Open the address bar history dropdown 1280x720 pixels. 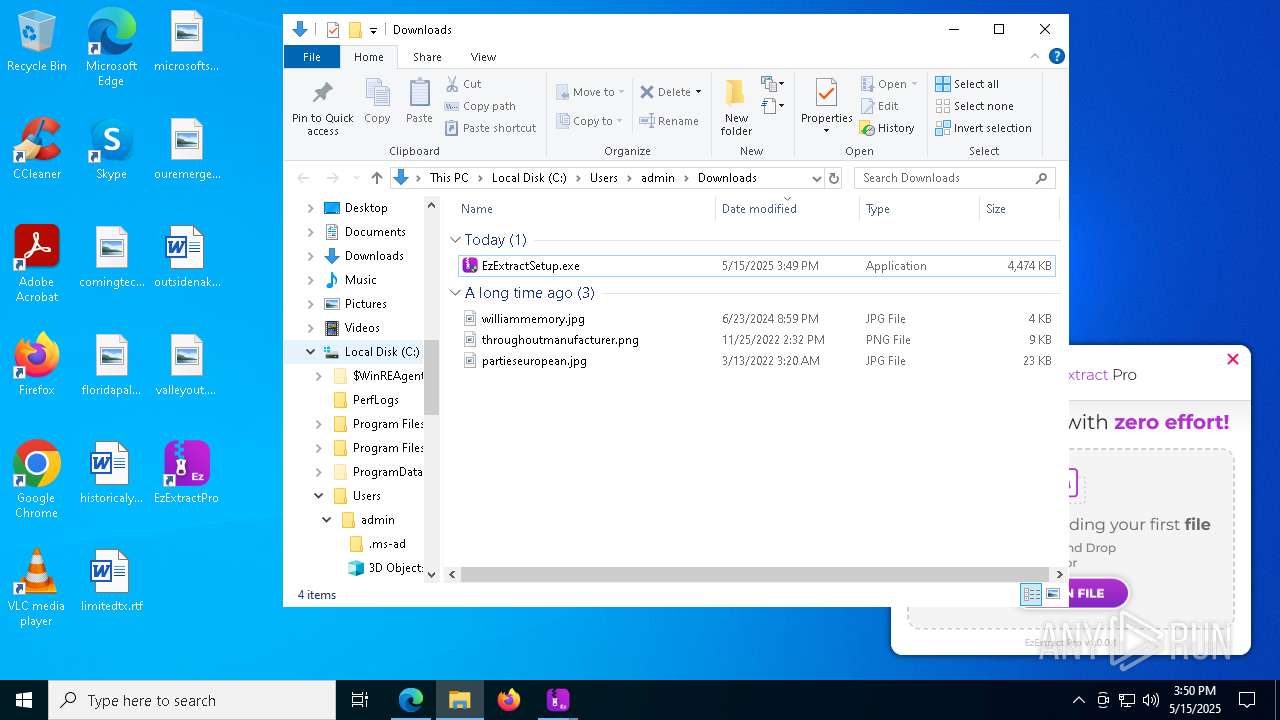817,178
